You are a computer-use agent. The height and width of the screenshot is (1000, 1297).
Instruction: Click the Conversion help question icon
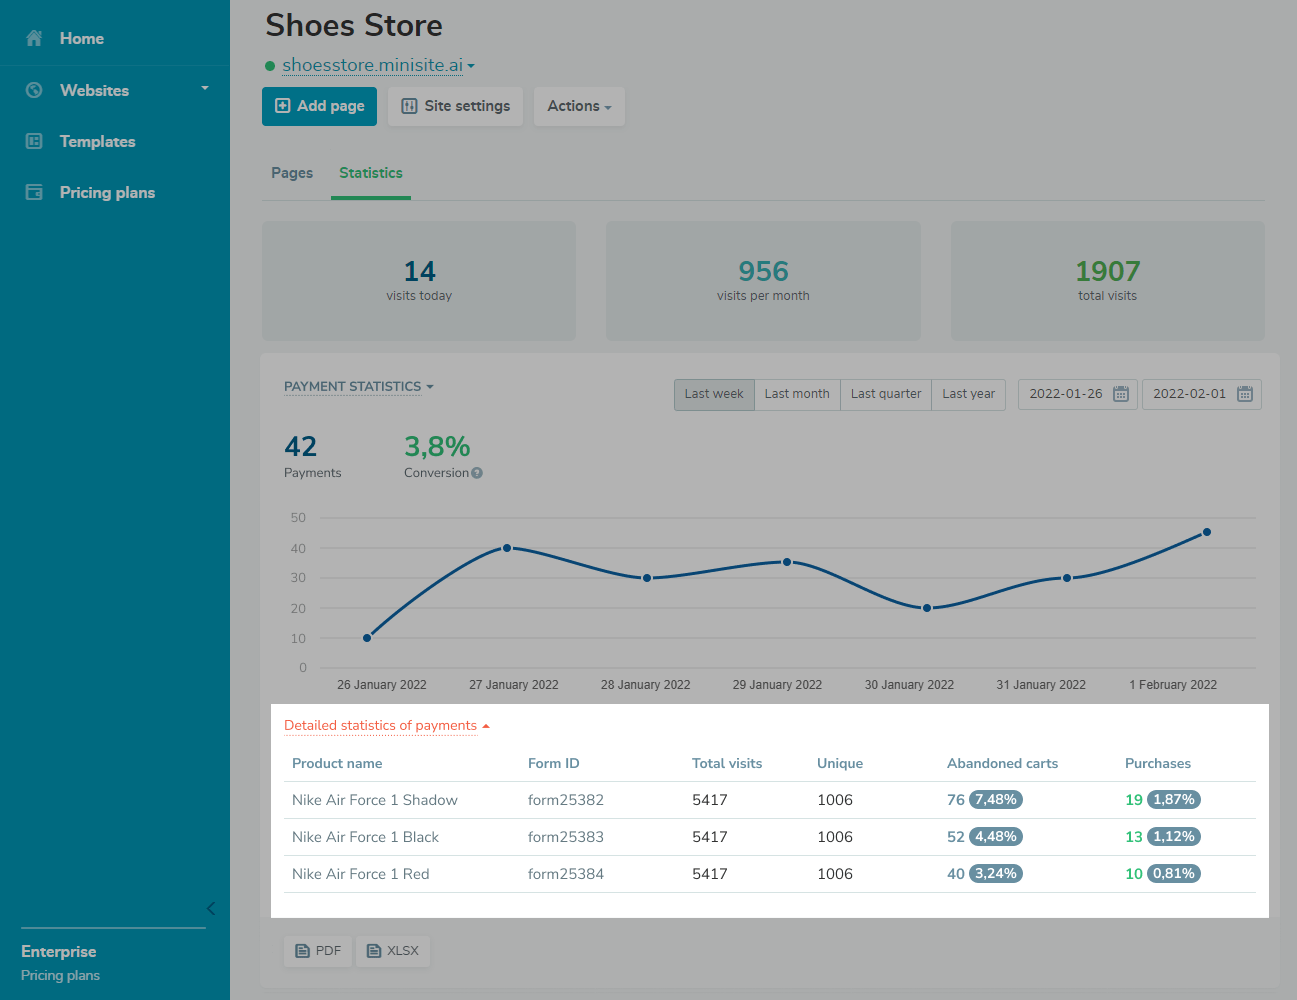coord(477,473)
